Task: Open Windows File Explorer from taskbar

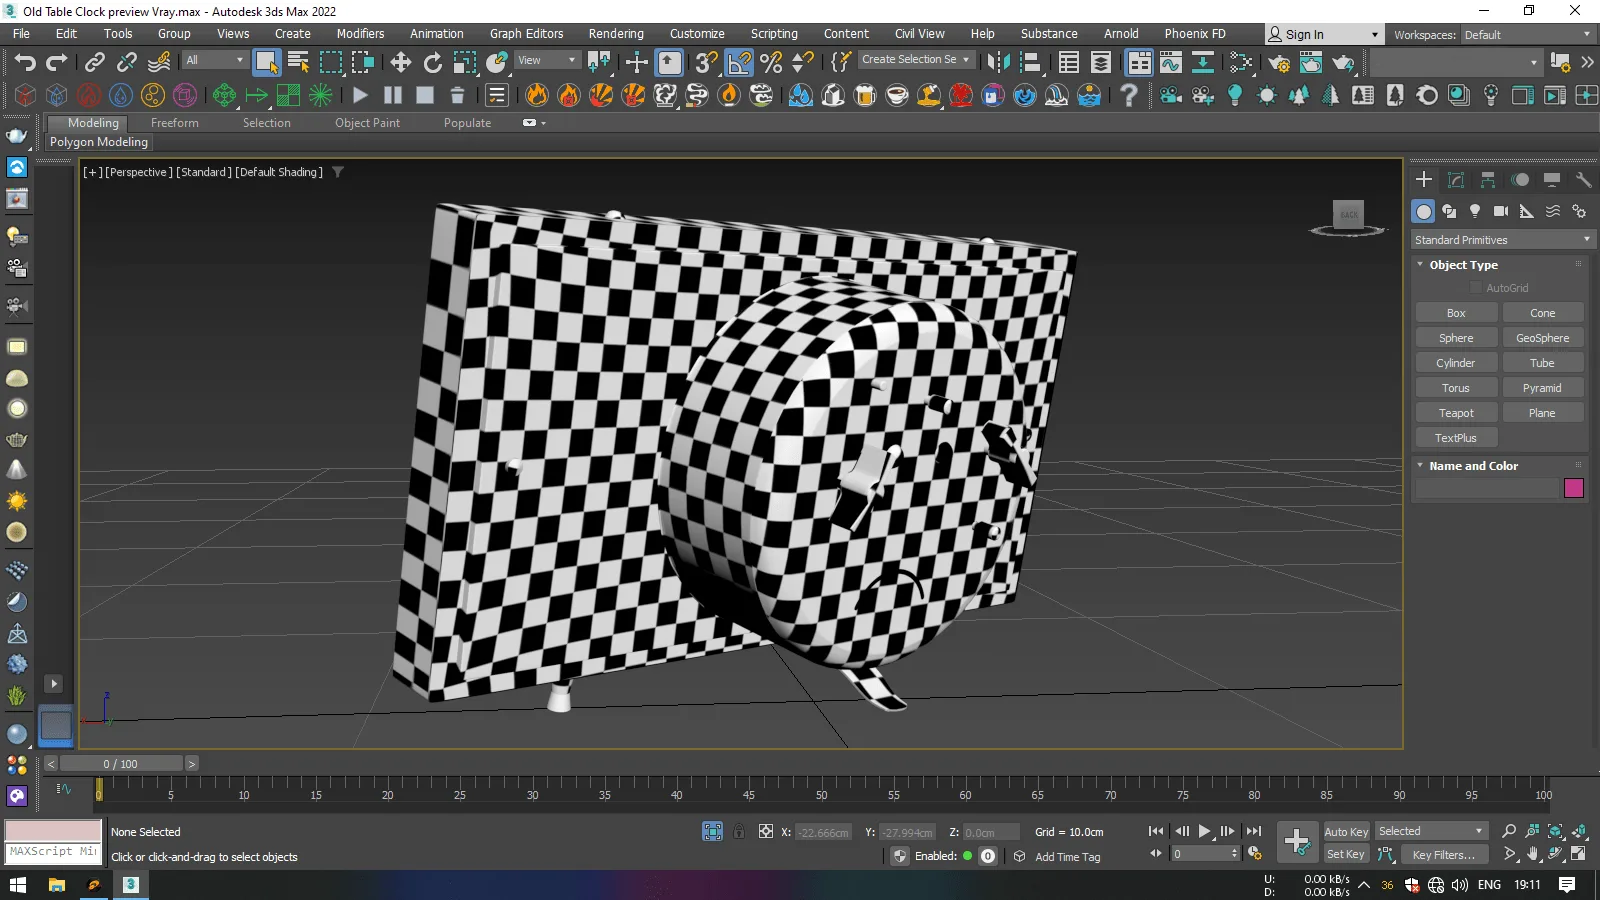Action: click(57, 885)
